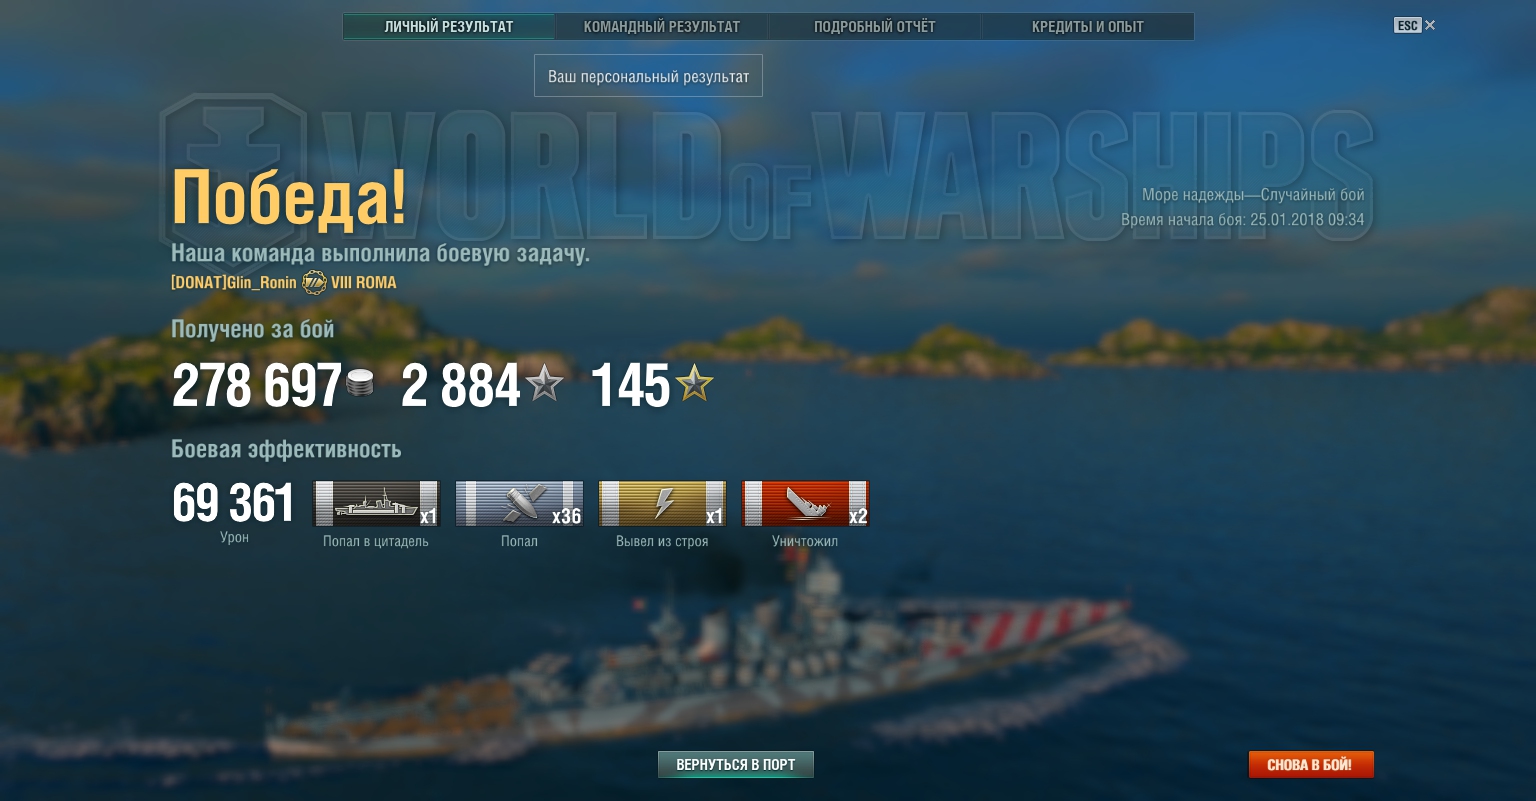The image size is (1536, 801).
Task: Click the Ваш персональный результат tooltip
Action: click(648, 76)
